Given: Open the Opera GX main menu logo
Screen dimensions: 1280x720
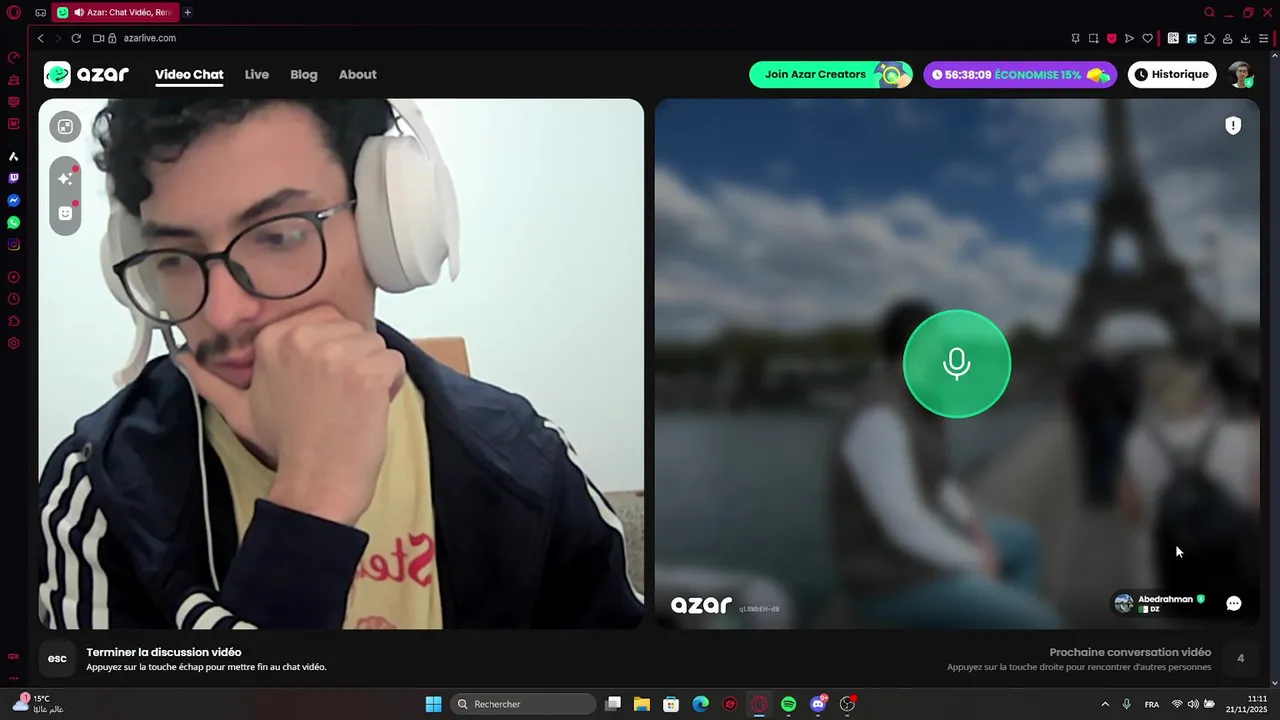Looking at the screenshot, I should click(14, 13).
